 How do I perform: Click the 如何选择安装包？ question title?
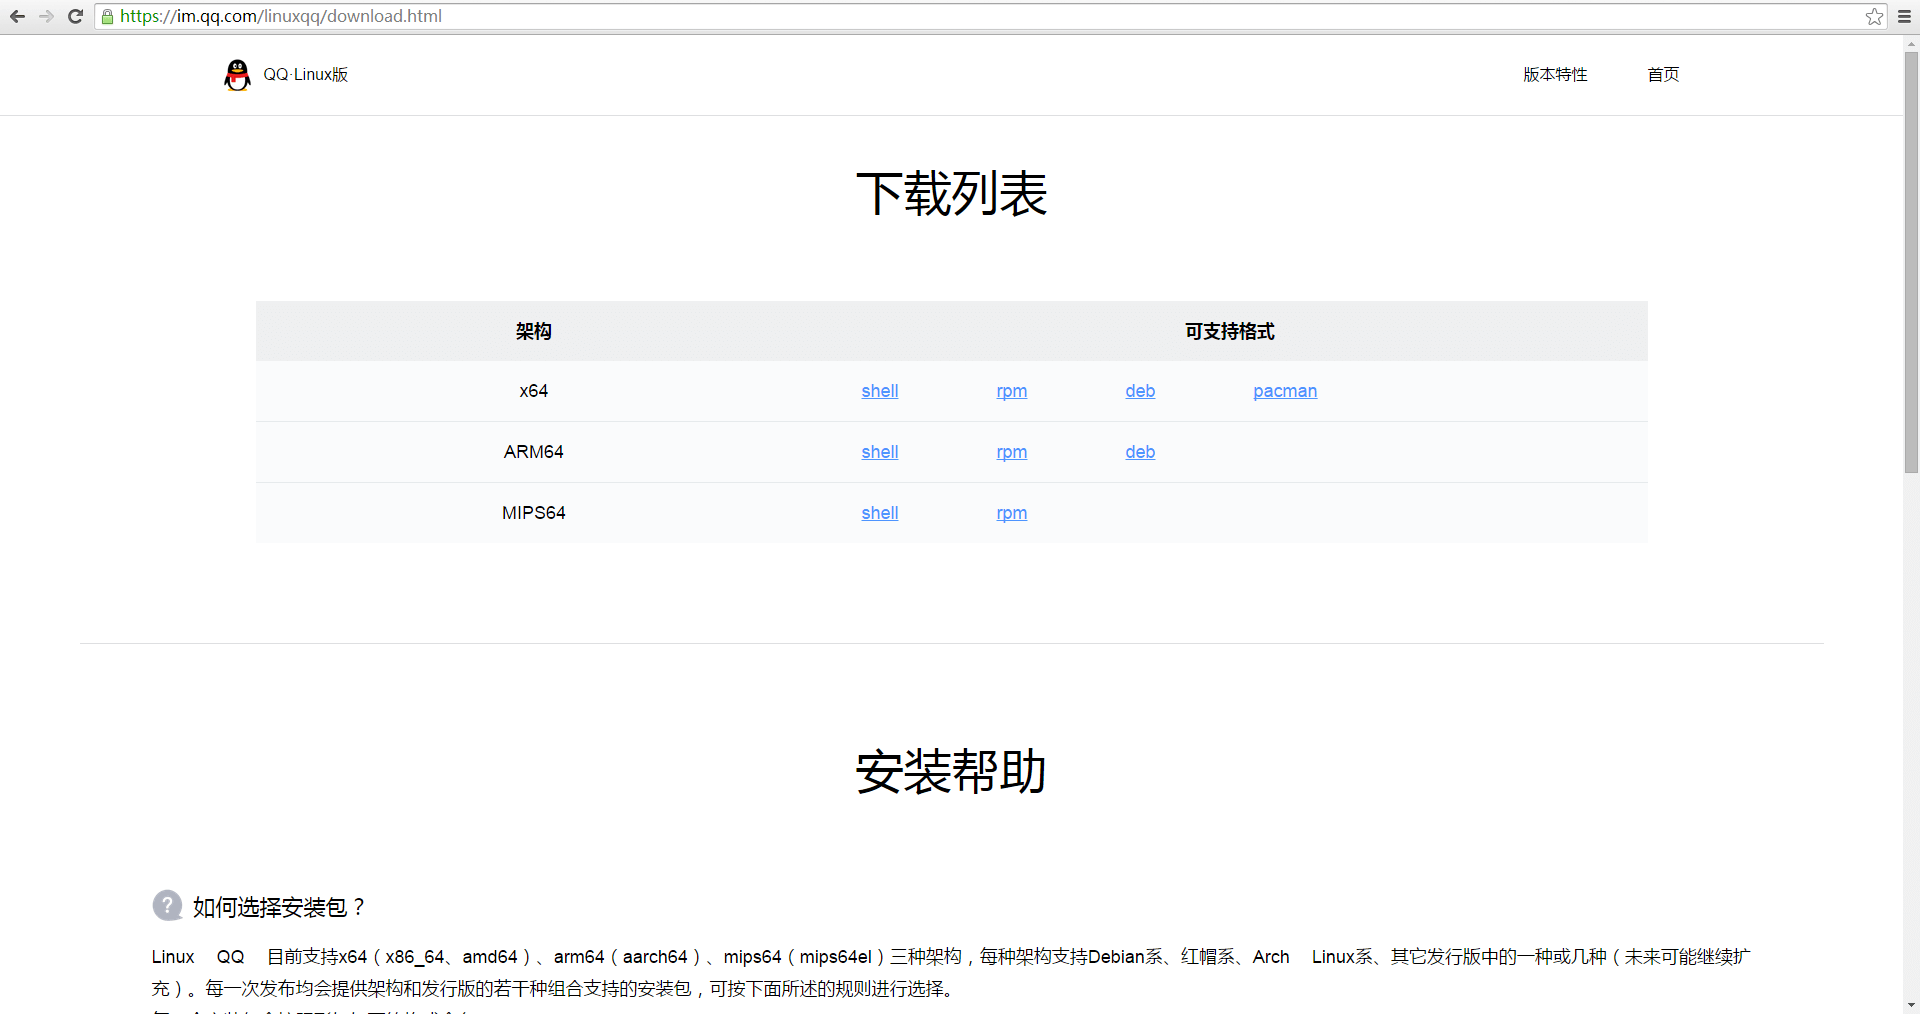[x=279, y=907]
